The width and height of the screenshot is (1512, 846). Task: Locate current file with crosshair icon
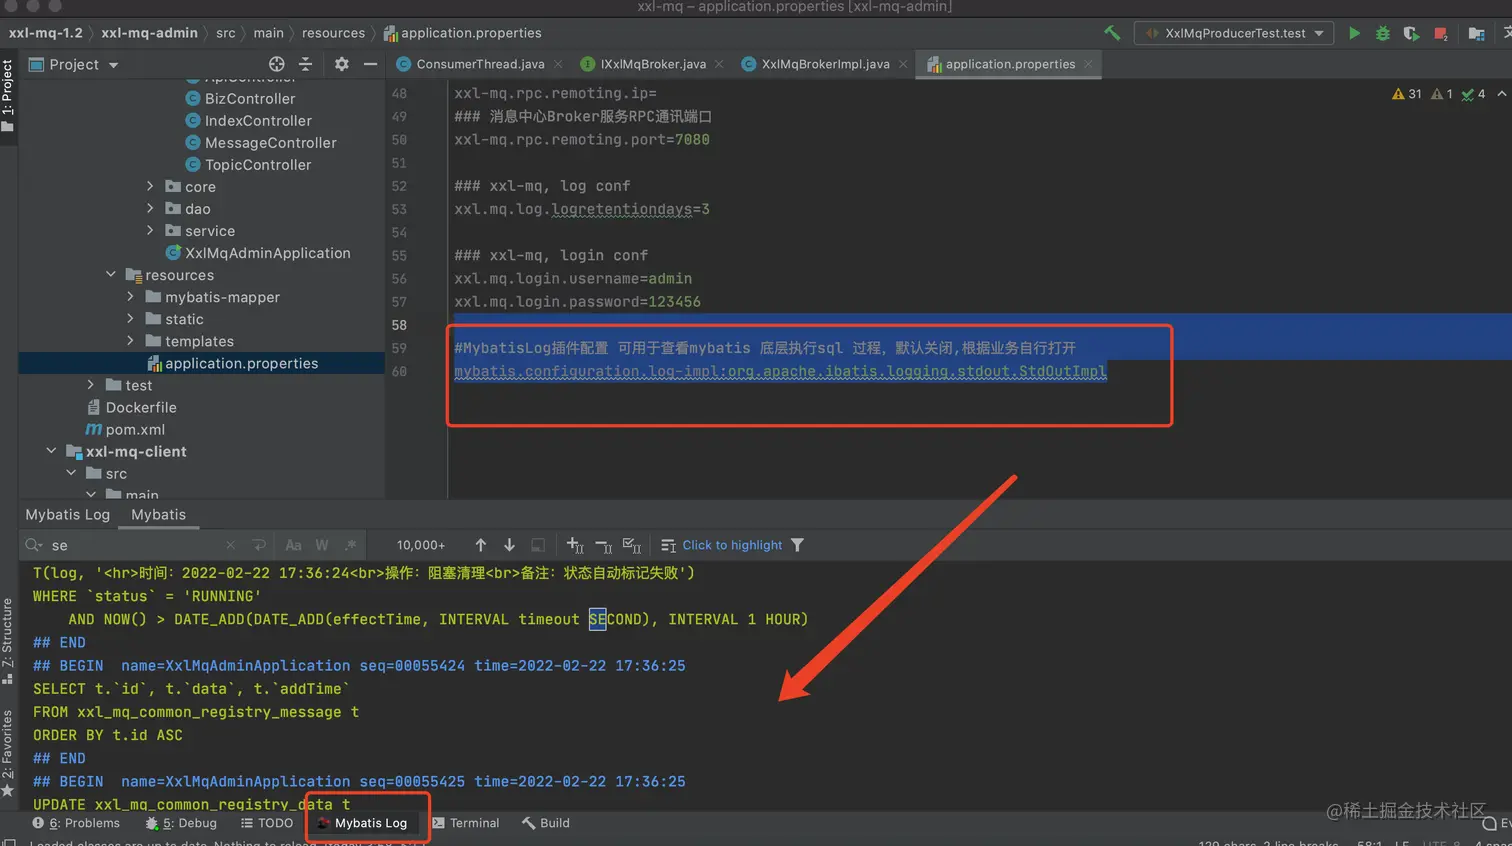277,64
